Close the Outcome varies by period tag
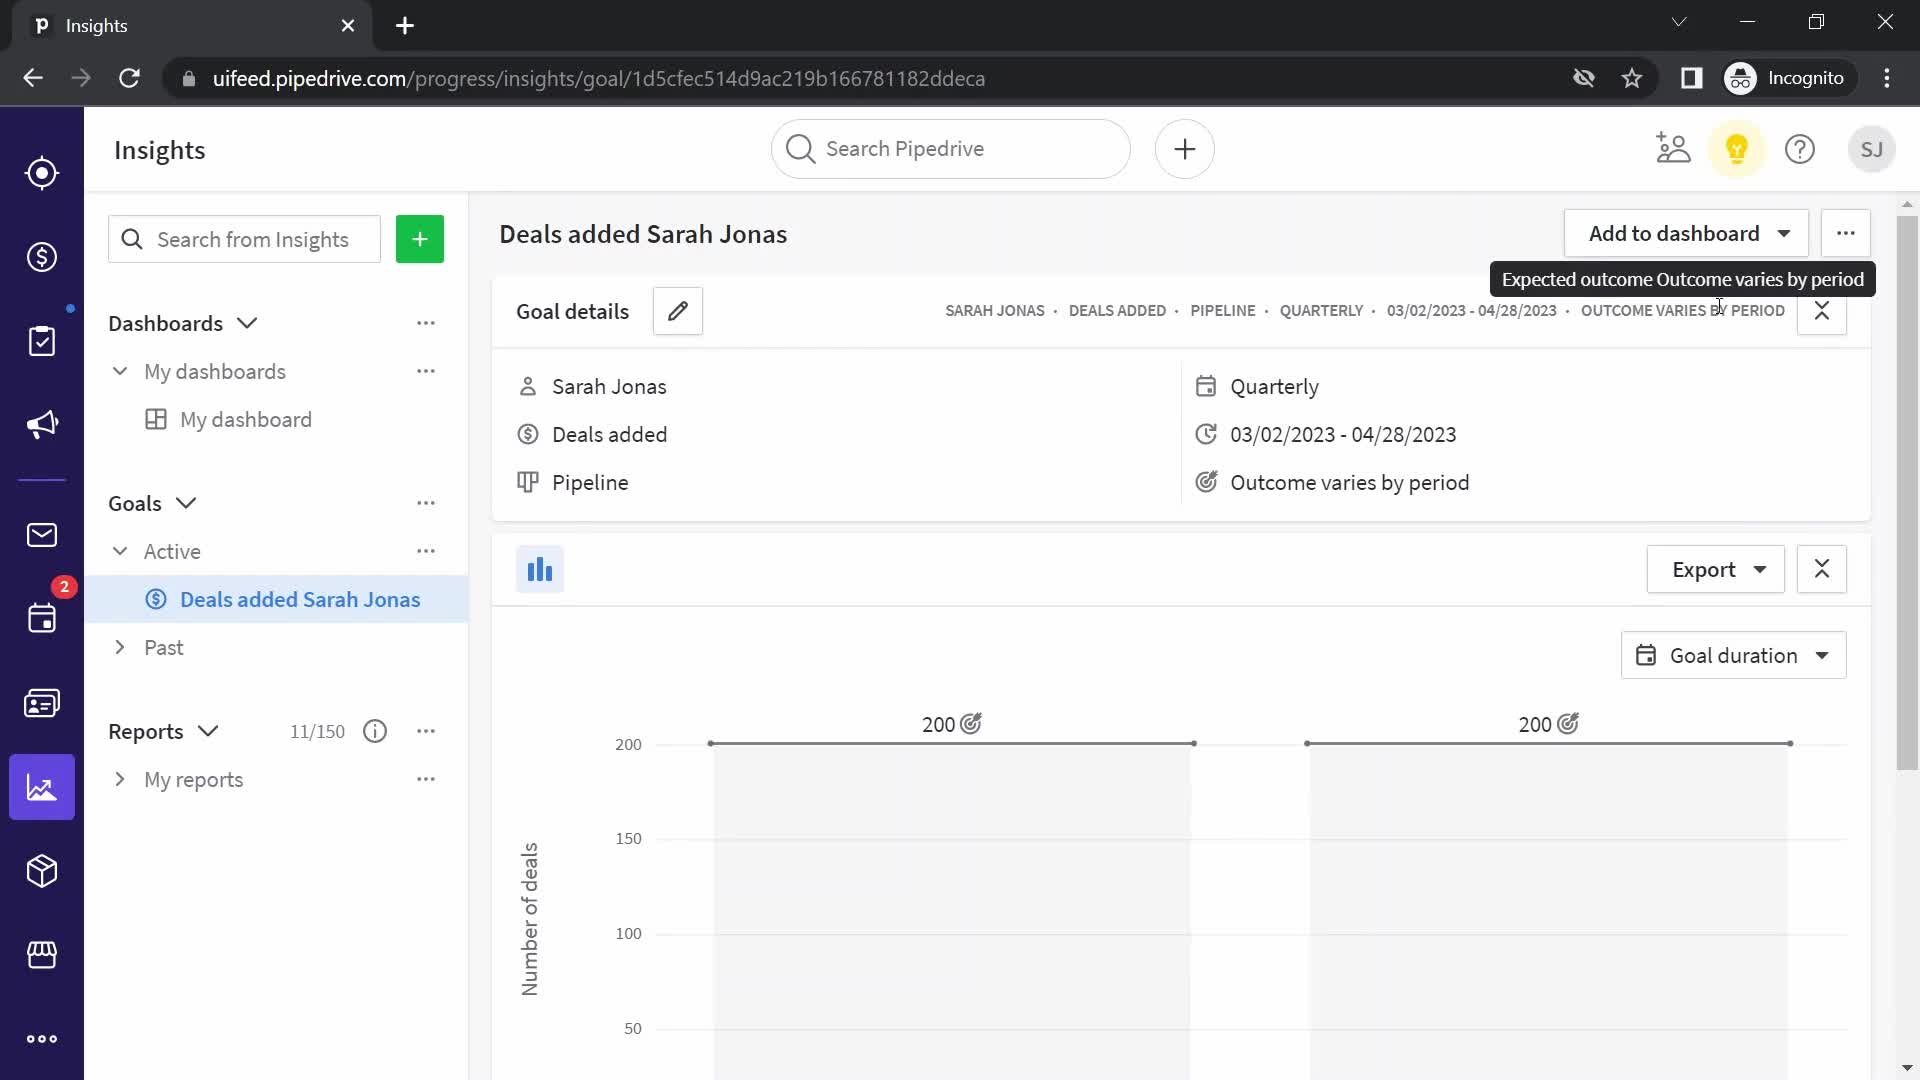The height and width of the screenshot is (1080, 1920). coord(1821,310)
